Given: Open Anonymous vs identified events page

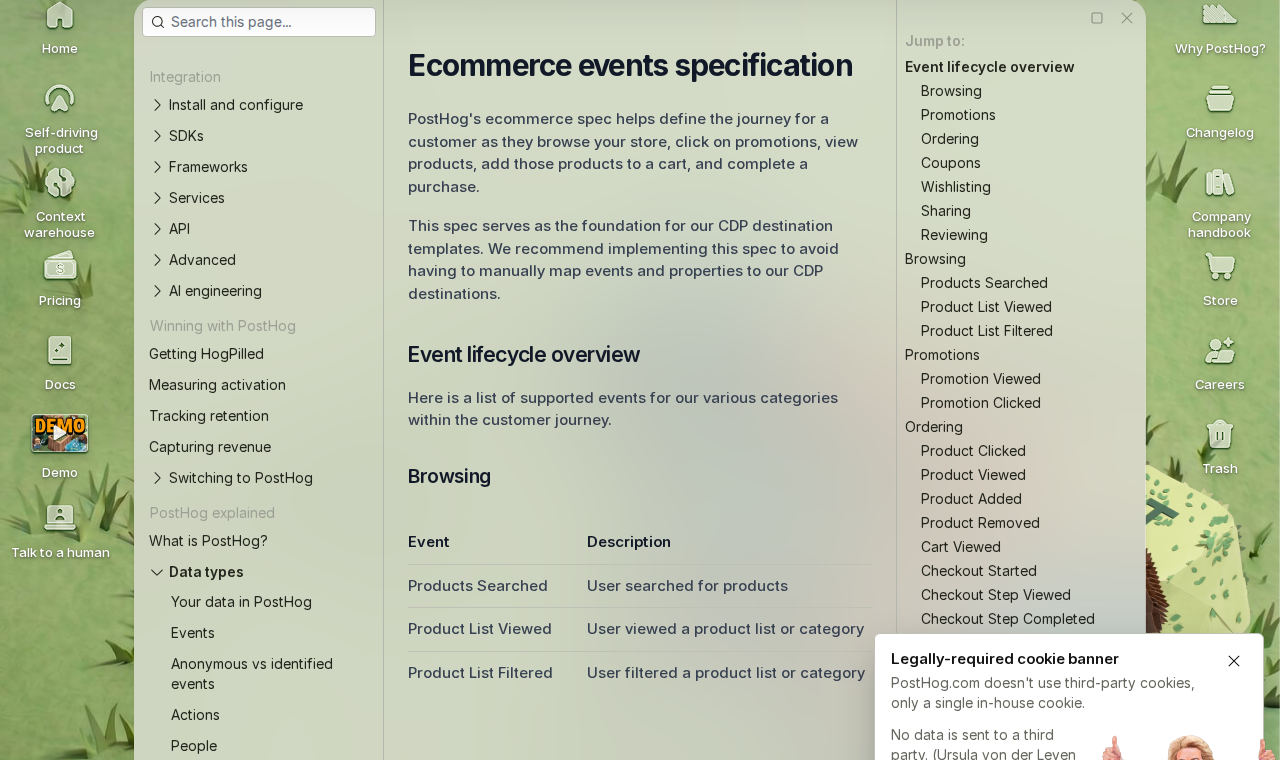Looking at the screenshot, I should tap(252, 674).
